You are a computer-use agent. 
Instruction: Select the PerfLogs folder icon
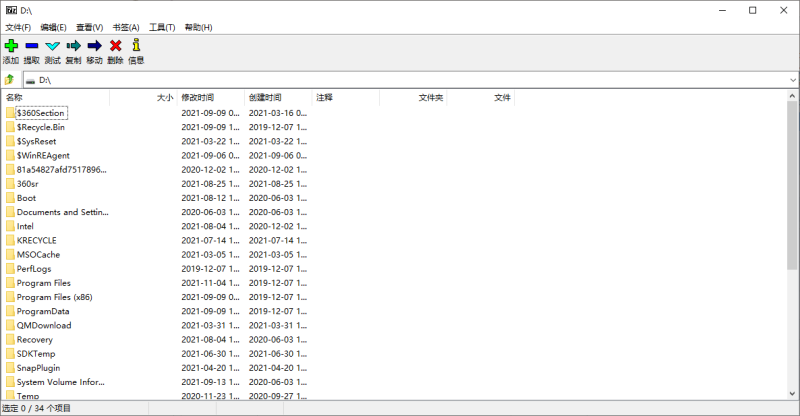(x=11, y=268)
